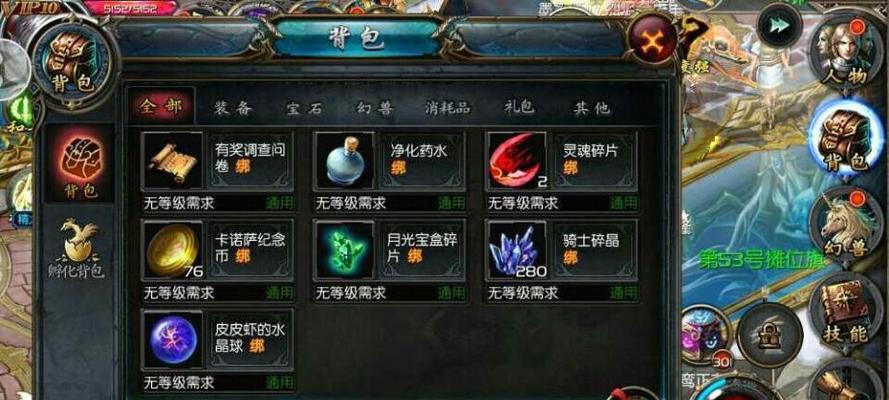This screenshot has height=400, width=889.
Task: Select the 骑士碎晶 blue crystal icon
Action: pos(517,250)
